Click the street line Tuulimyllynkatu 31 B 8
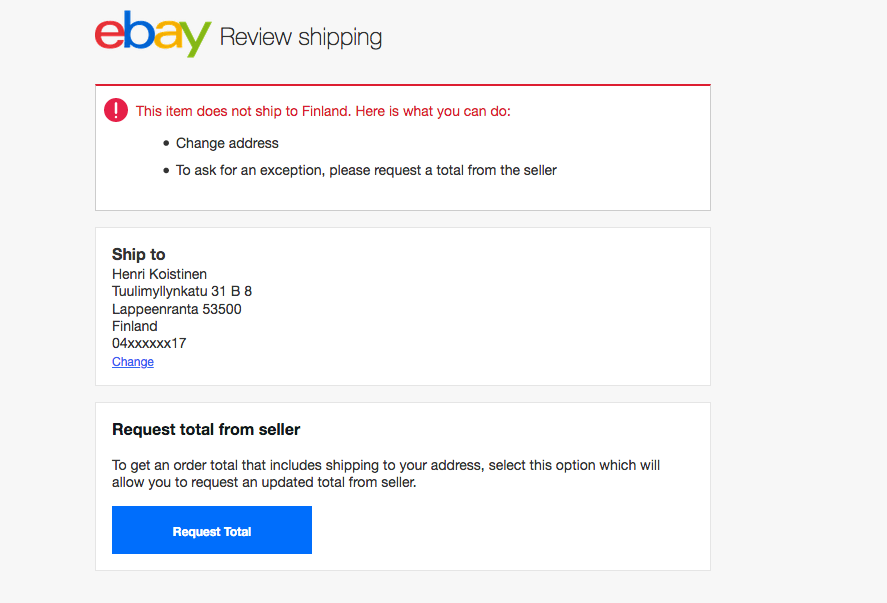 pos(182,291)
